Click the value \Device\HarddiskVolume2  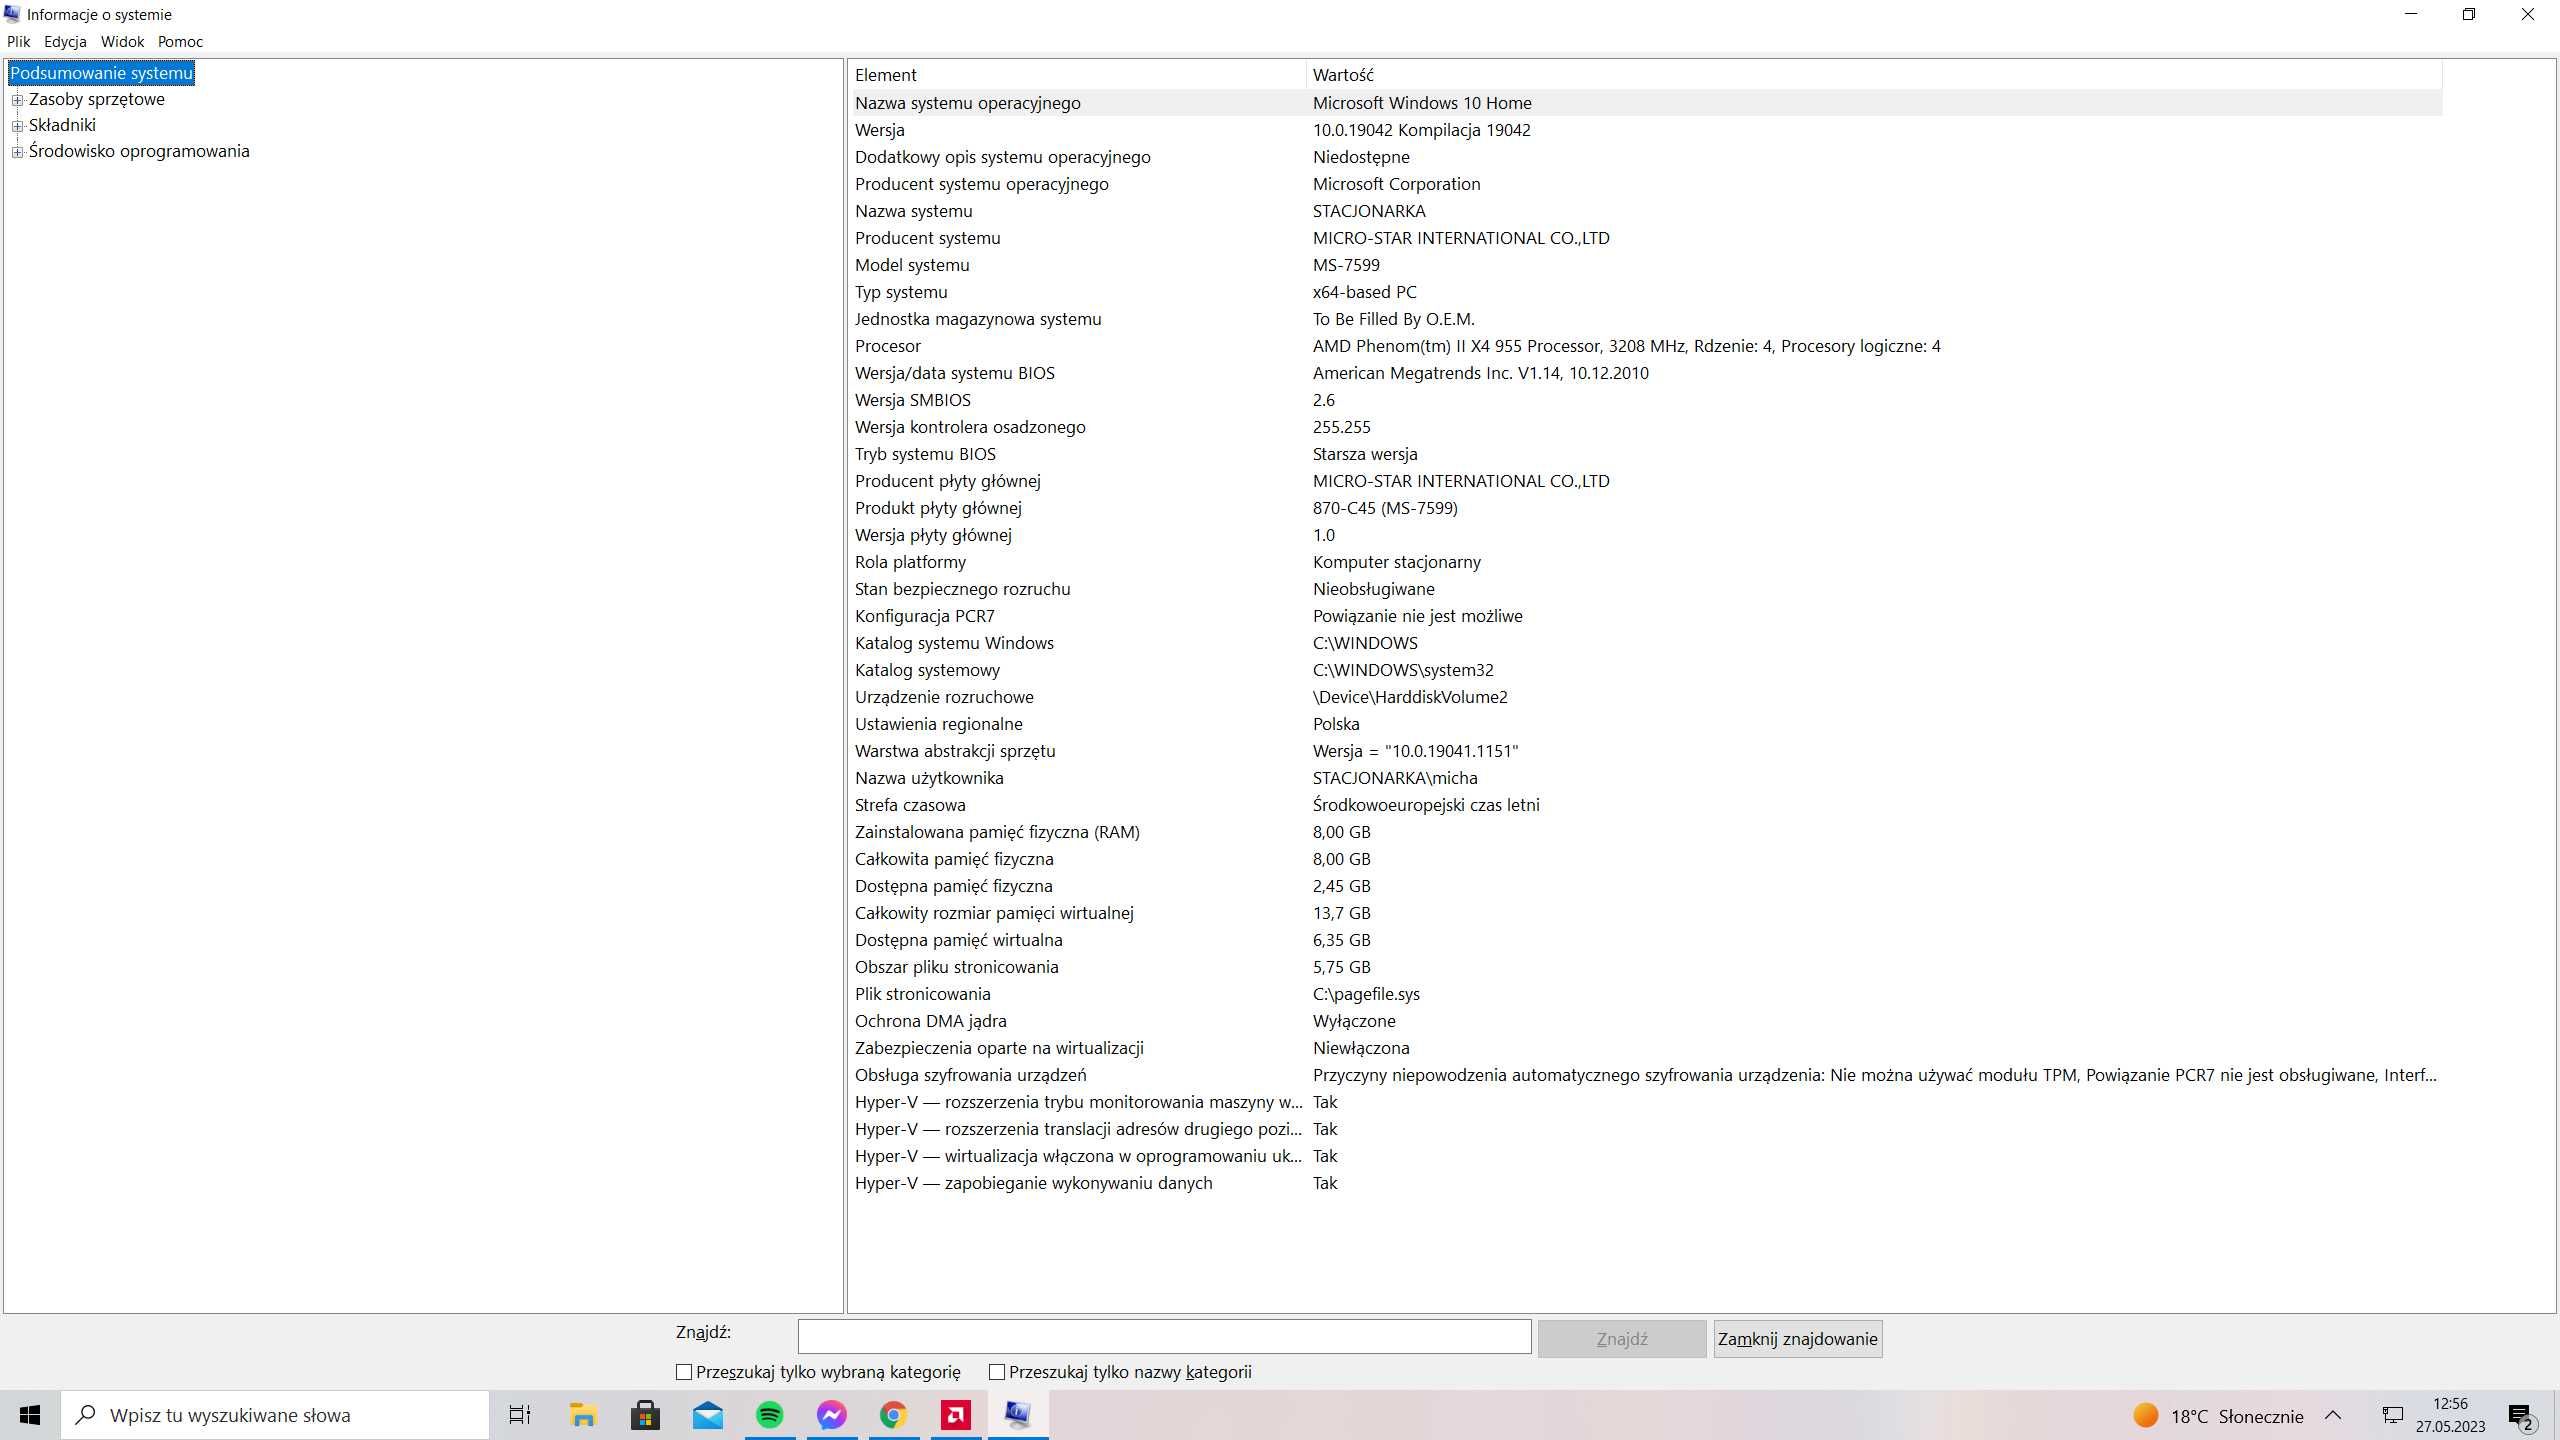[x=1410, y=697]
